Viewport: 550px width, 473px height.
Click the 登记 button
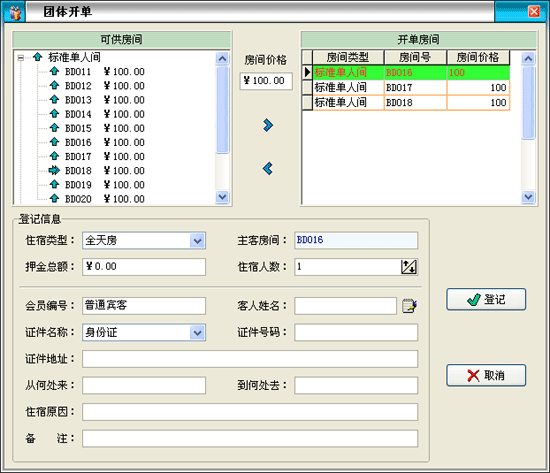coord(486,299)
